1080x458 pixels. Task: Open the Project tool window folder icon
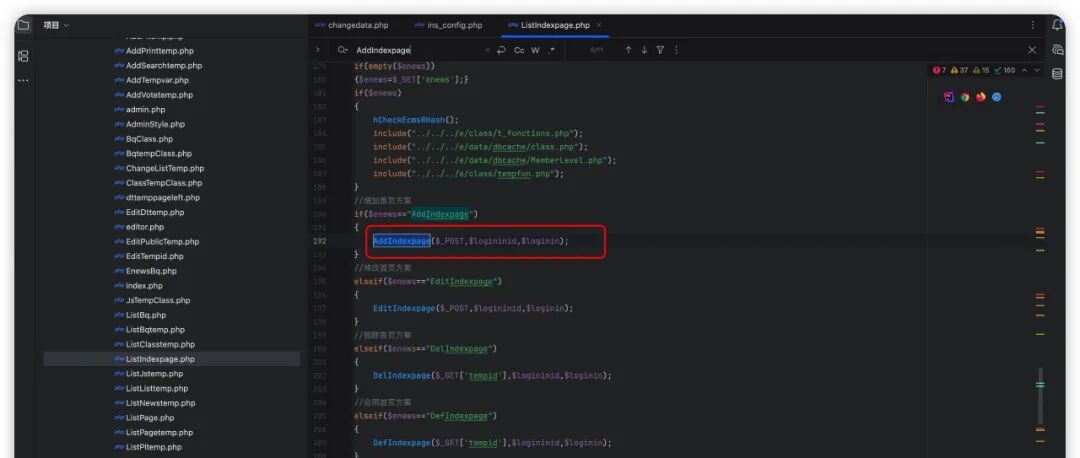[x=23, y=25]
